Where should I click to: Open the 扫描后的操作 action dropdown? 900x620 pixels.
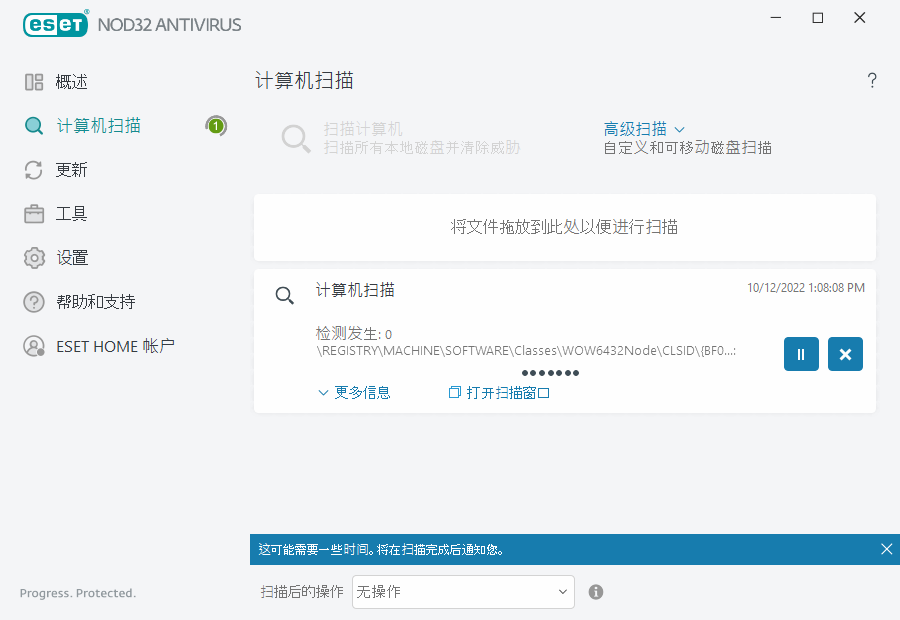click(462, 592)
